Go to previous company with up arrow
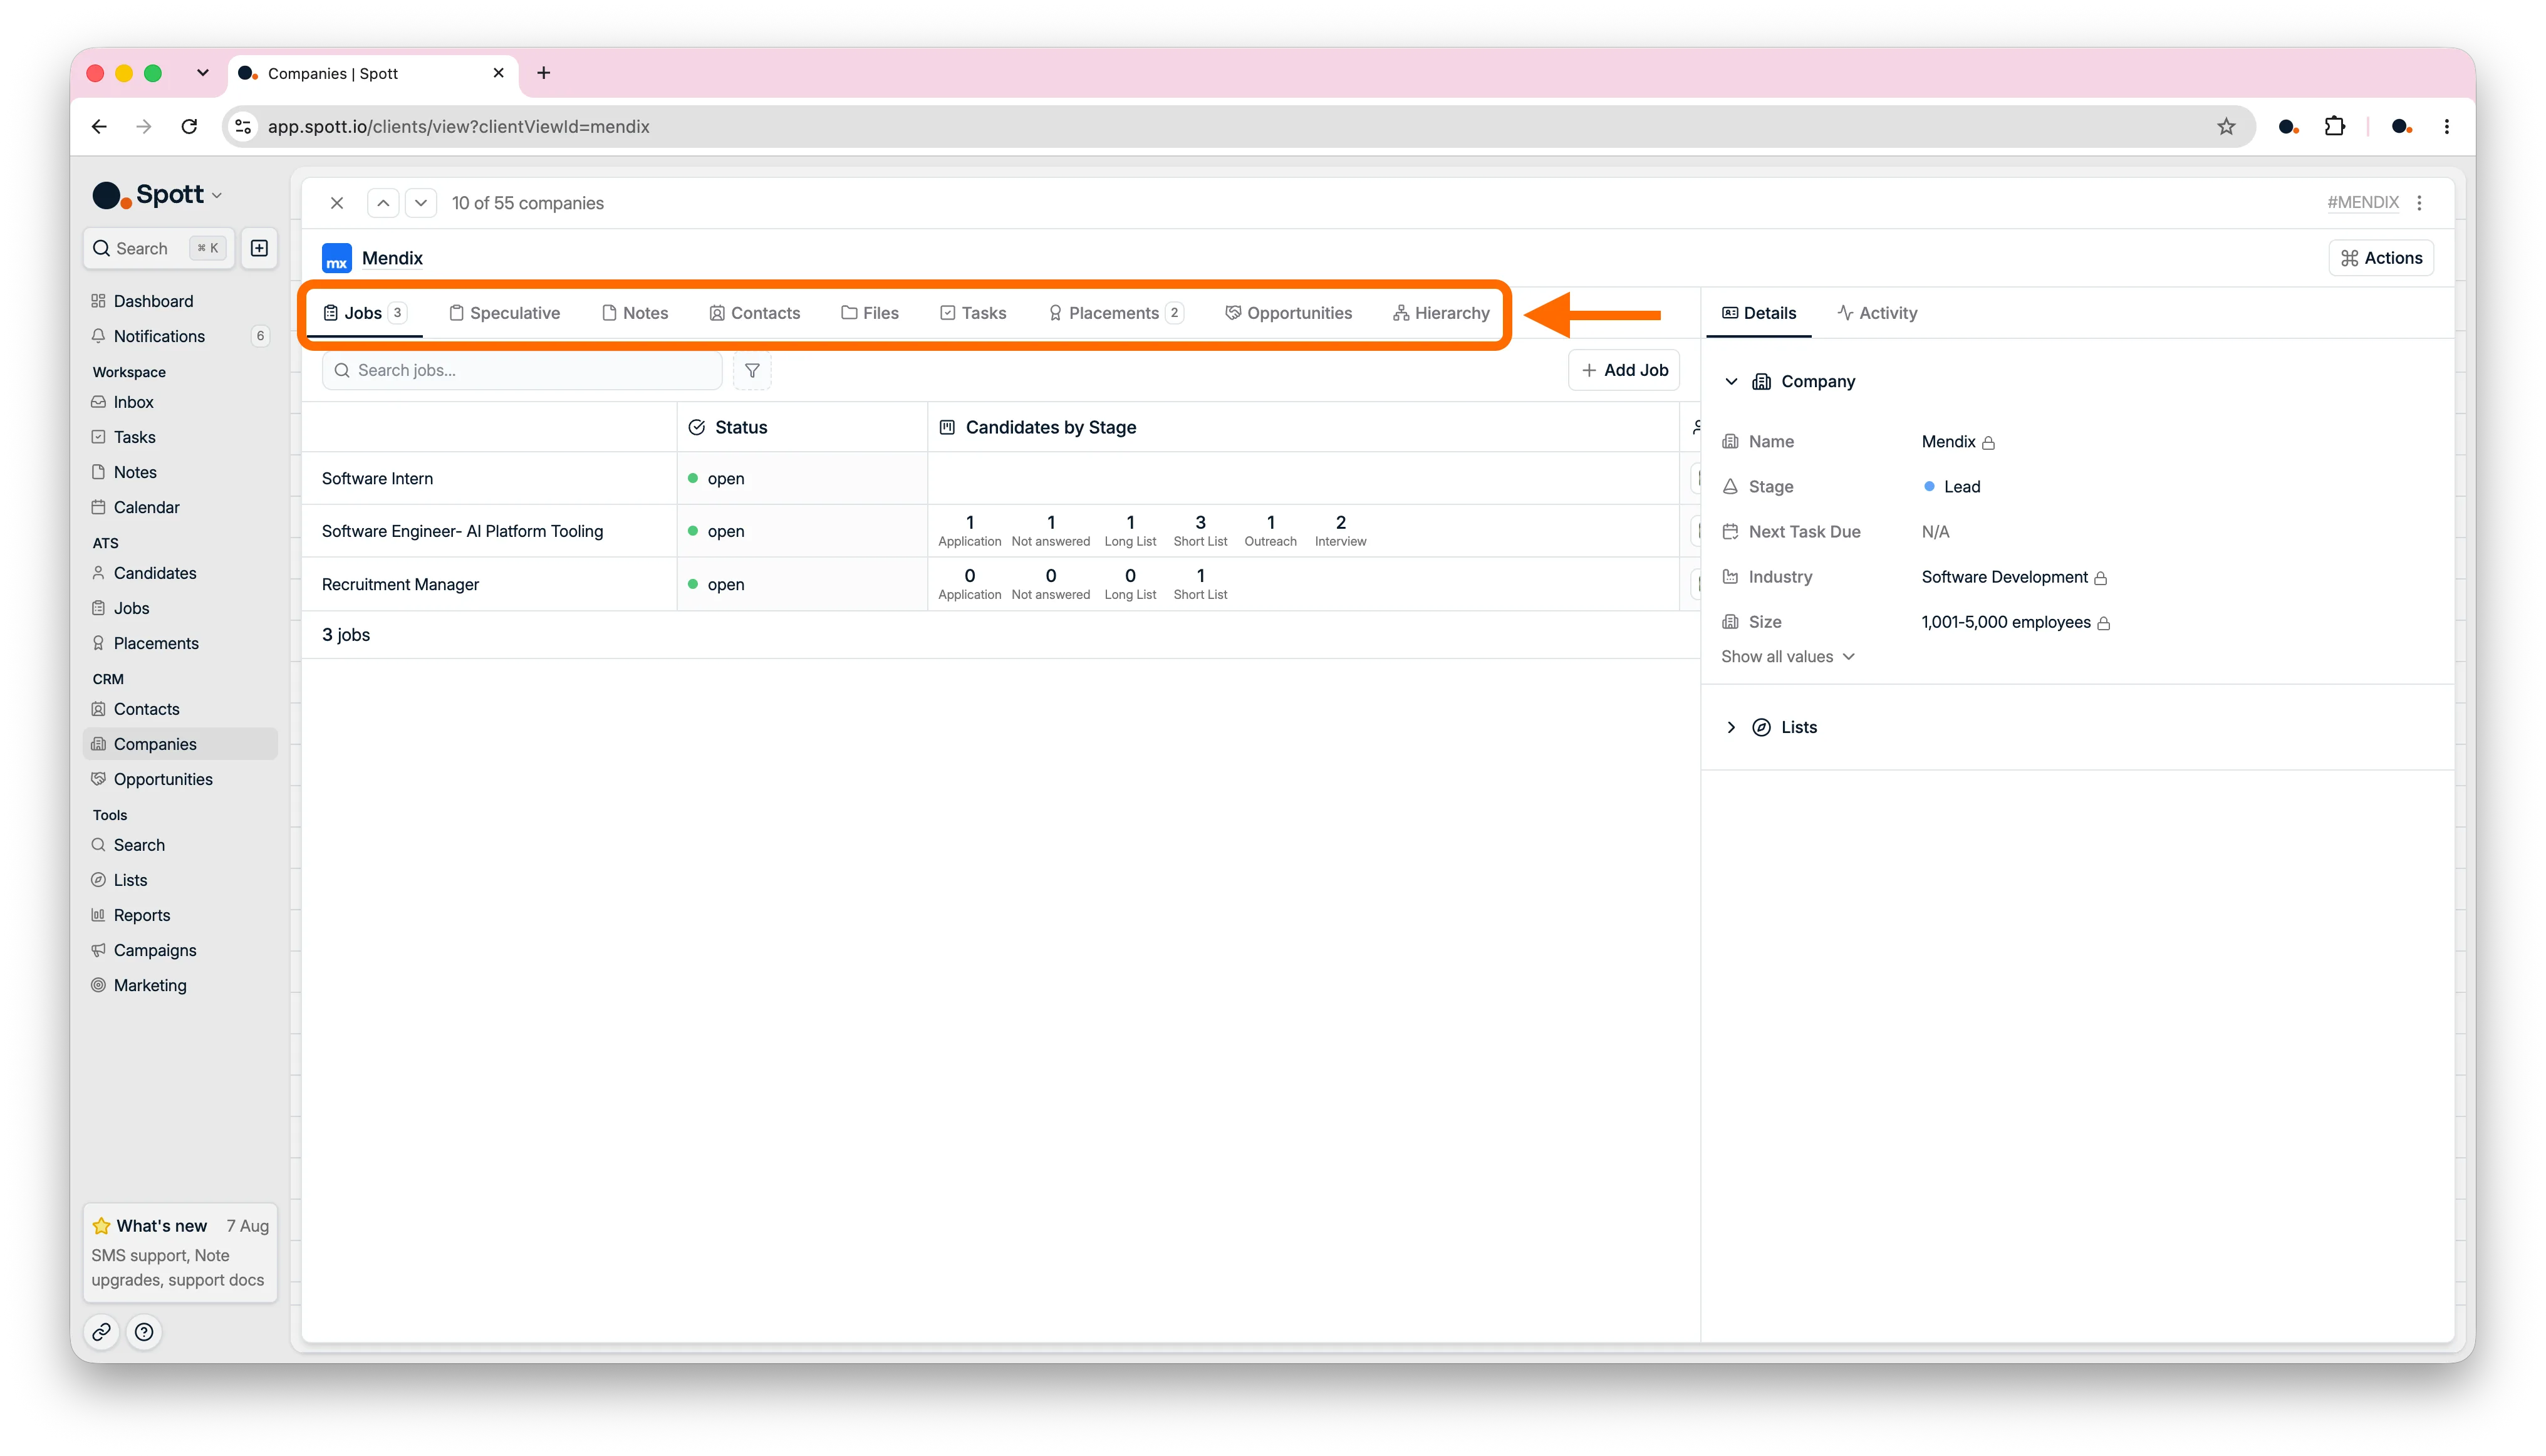The image size is (2546, 1456). click(x=383, y=203)
